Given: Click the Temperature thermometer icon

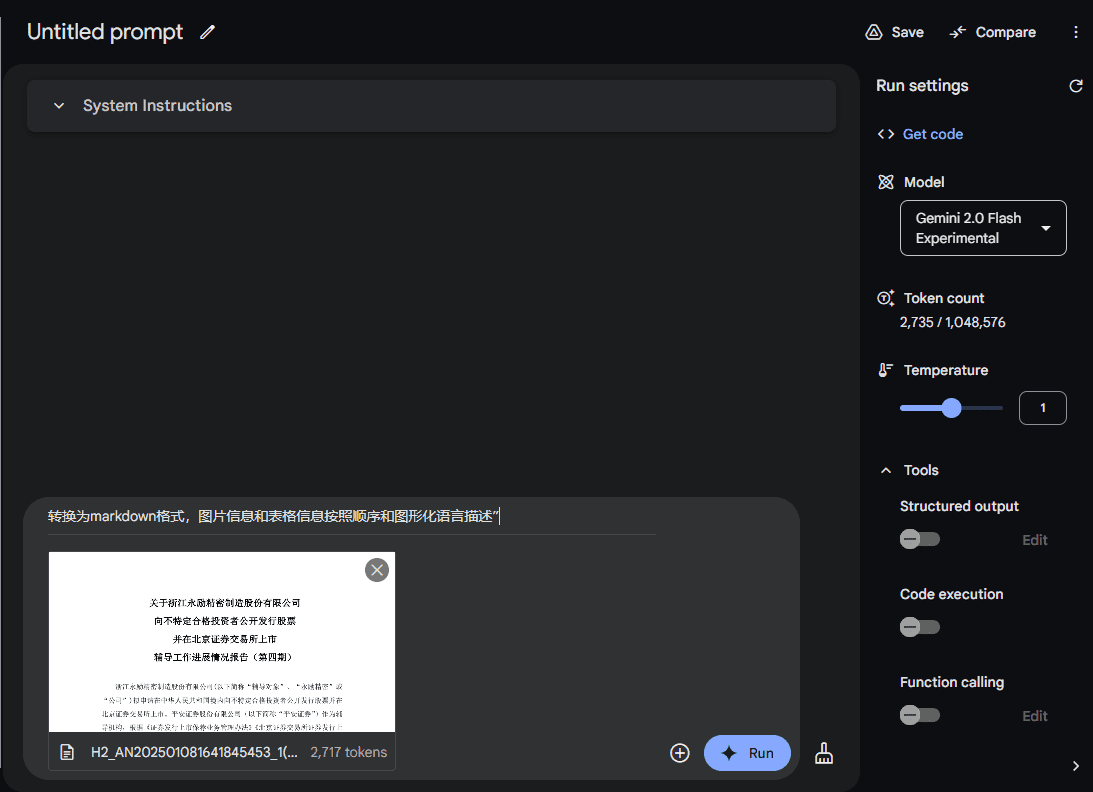Looking at the screenshot, I should point(885,370).
